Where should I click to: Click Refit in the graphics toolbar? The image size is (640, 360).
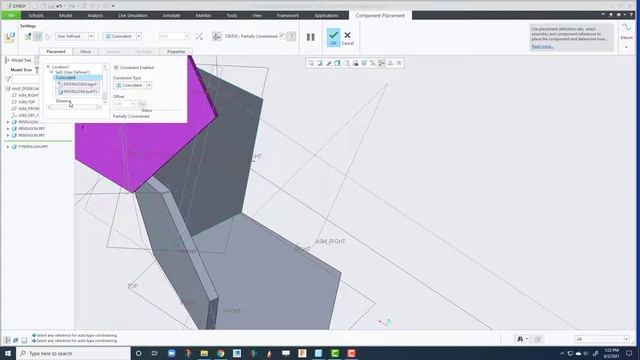pos(311,63)
